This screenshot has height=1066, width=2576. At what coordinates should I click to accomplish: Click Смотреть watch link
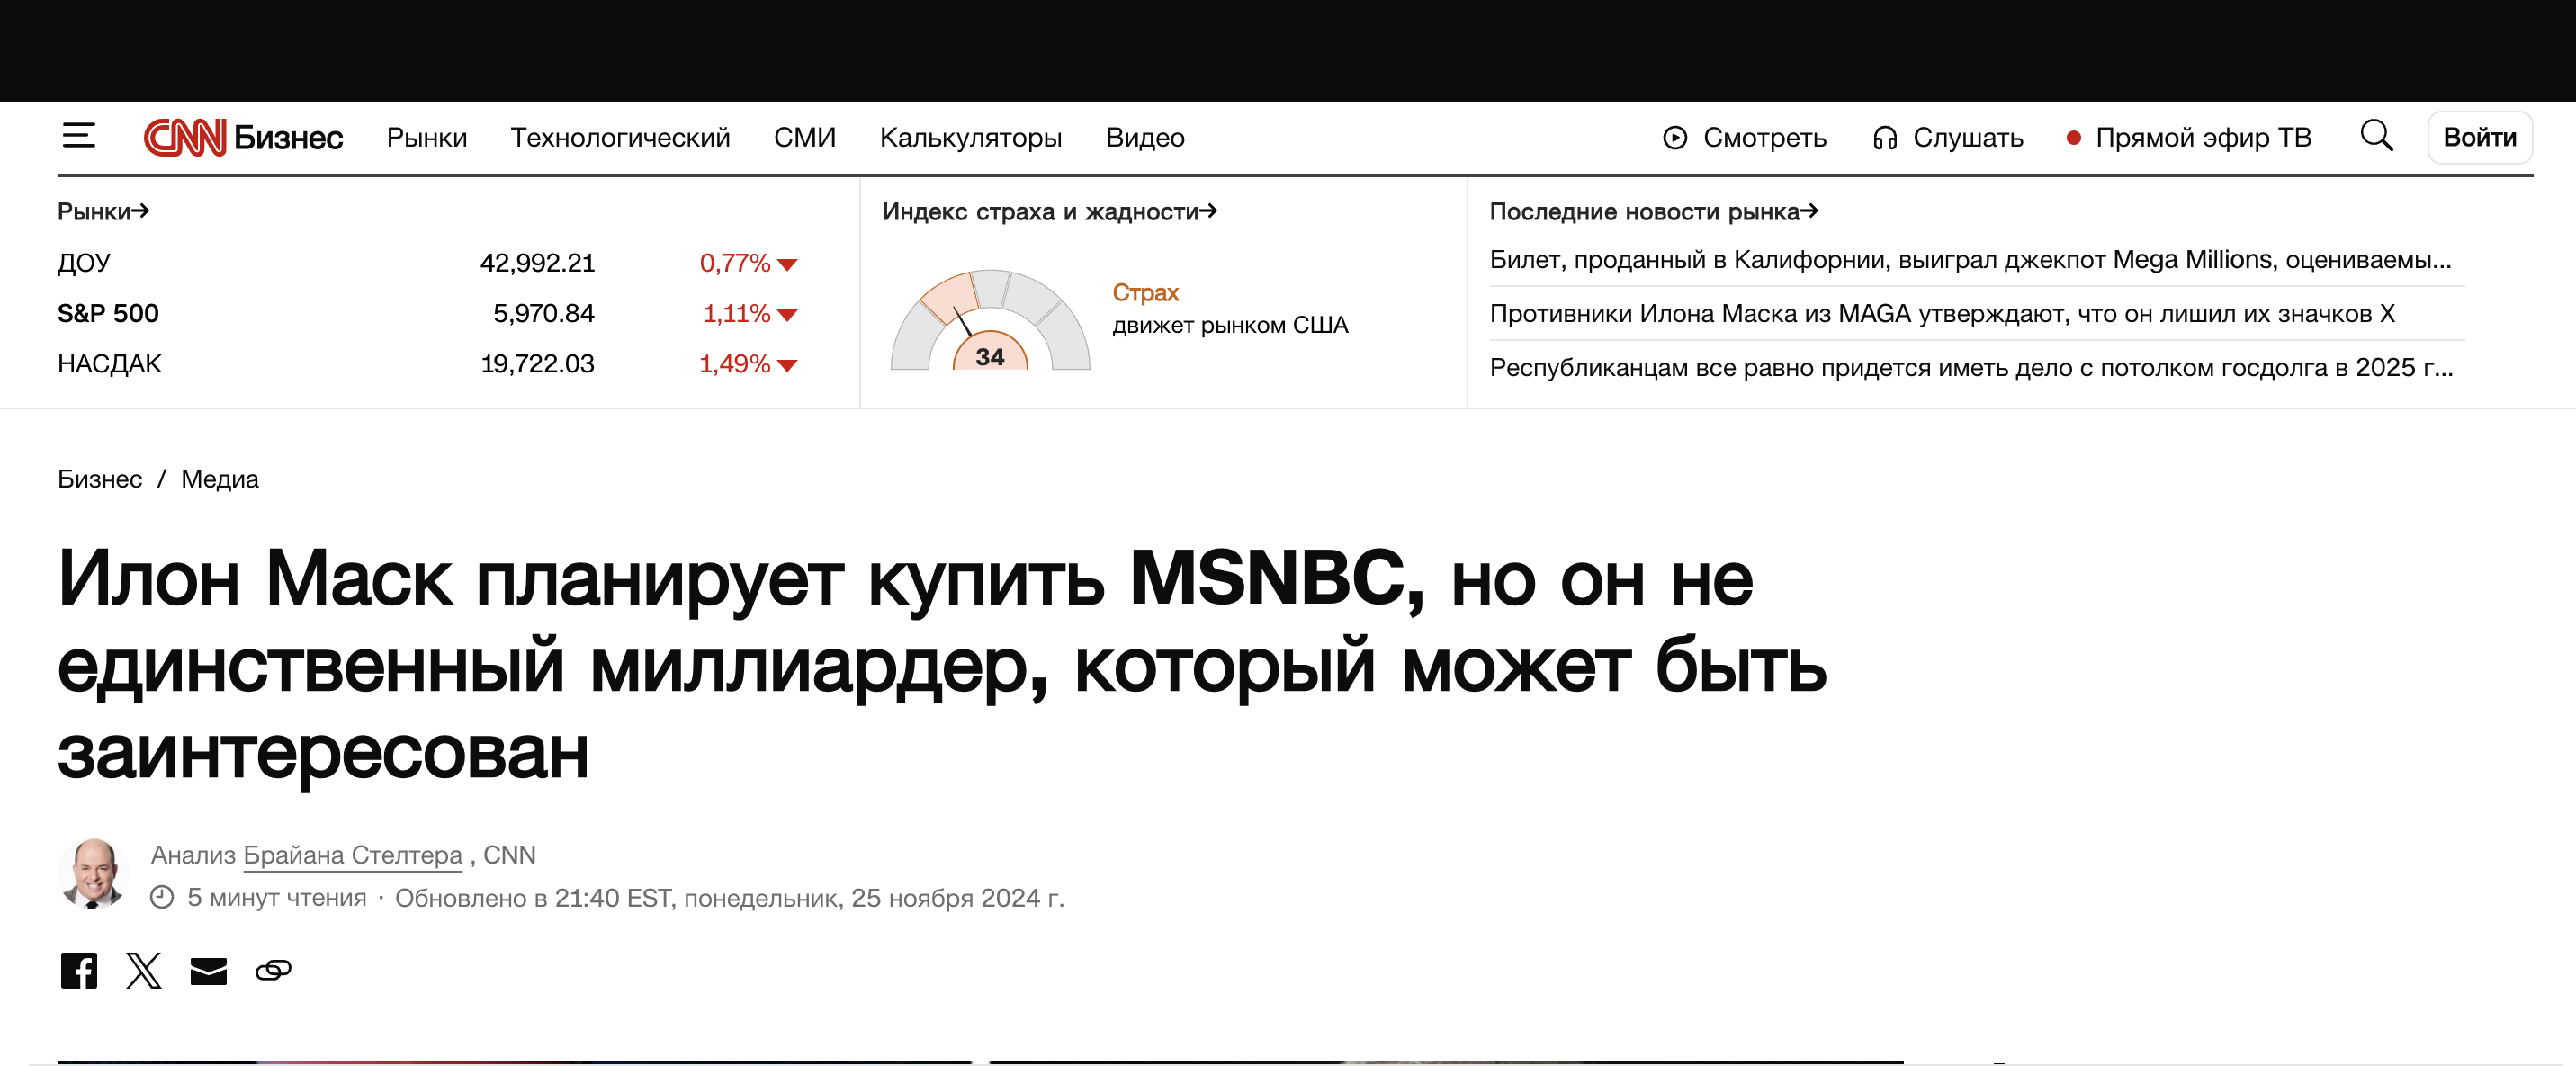tap(1745, 137)
